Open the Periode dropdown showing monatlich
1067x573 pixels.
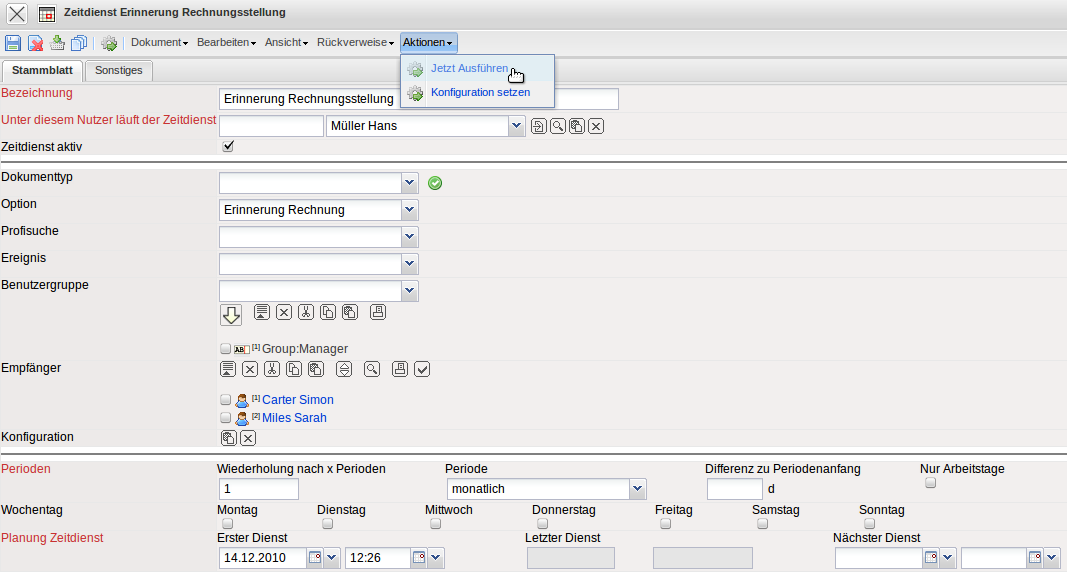tap(637, 489)
